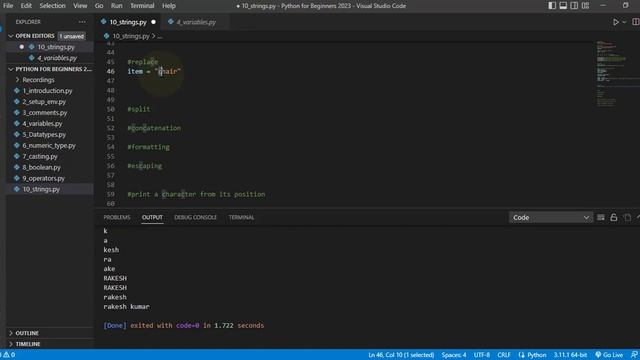This screenshot has height=360, width=640.
Task: Toggle primary side bar layout icon
Action: click(552, 6)
